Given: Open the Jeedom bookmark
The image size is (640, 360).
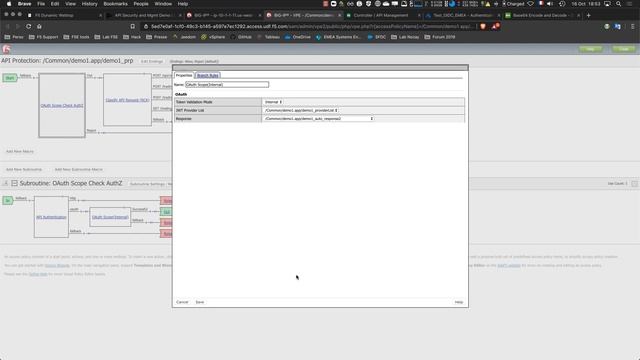Looking at the screenshot, I should [x=184, y=37].
